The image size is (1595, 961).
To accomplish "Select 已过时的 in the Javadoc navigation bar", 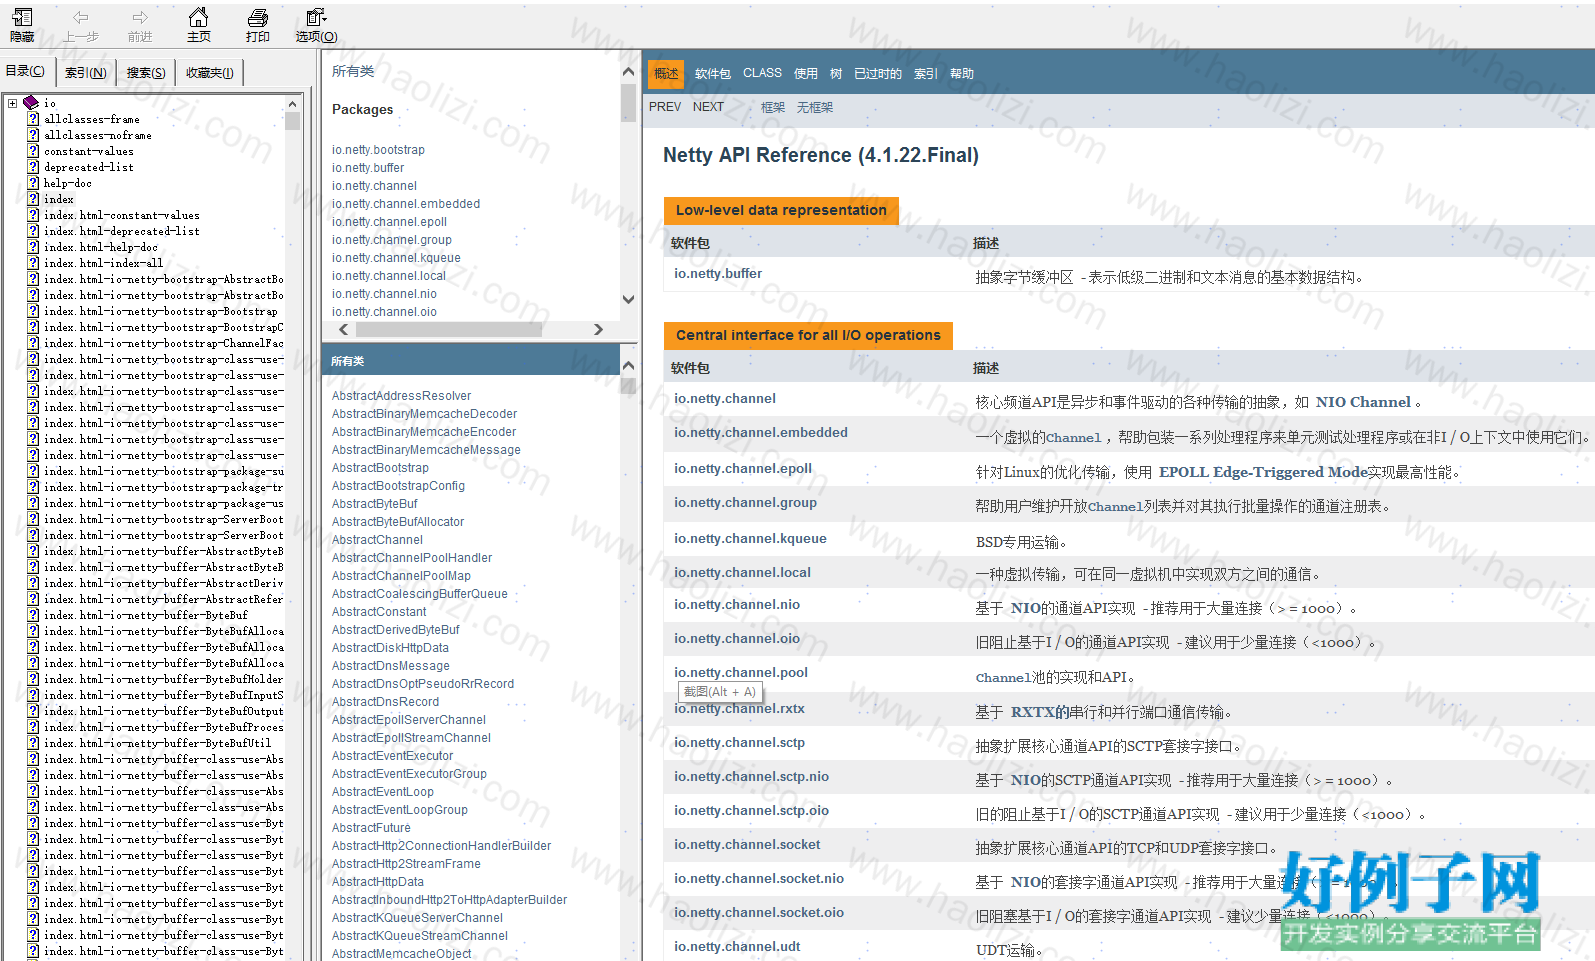I will [878, 73].
